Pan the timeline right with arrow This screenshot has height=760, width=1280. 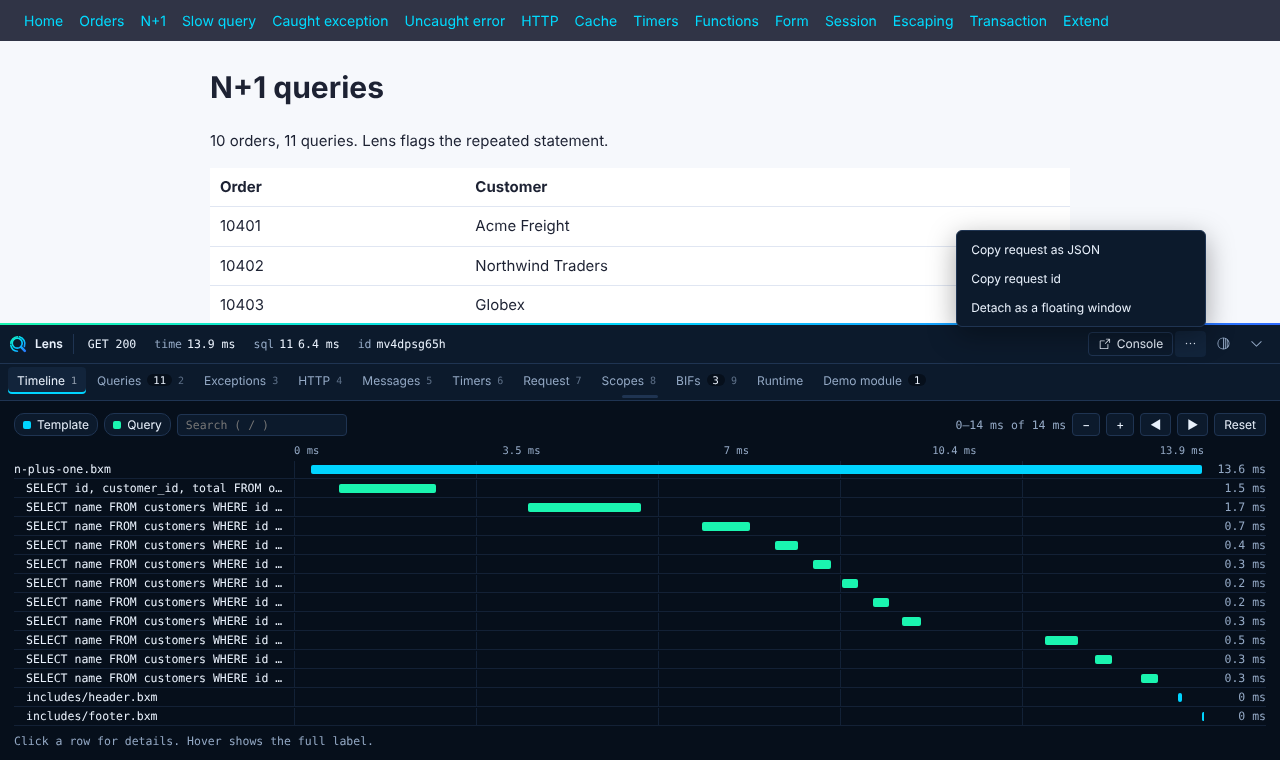coord(1192,425)
